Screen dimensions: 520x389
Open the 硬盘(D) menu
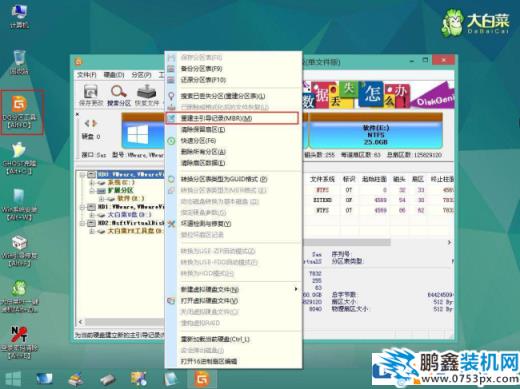(114, 75)
